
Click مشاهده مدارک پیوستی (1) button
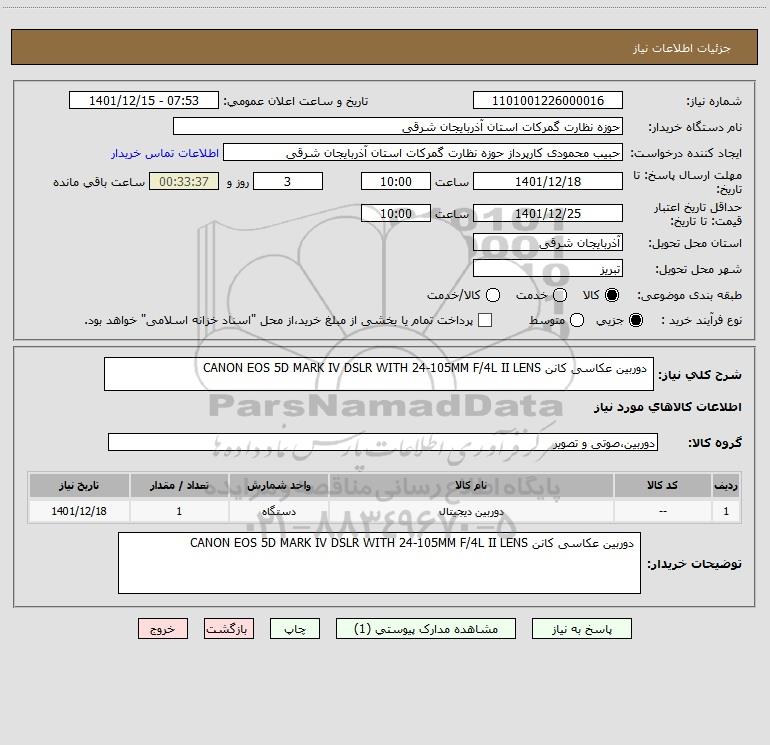pos(426,629)
